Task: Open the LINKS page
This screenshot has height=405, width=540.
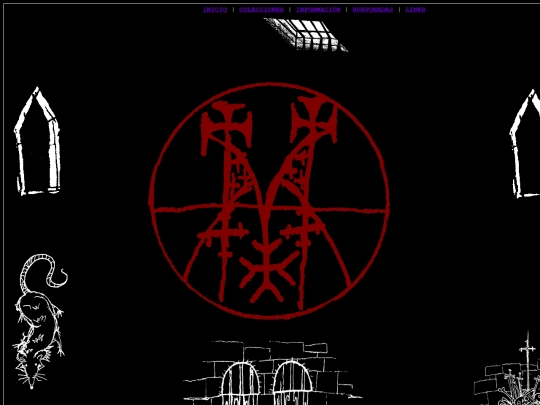Action: pyautogui.click(x=415, y=10)
